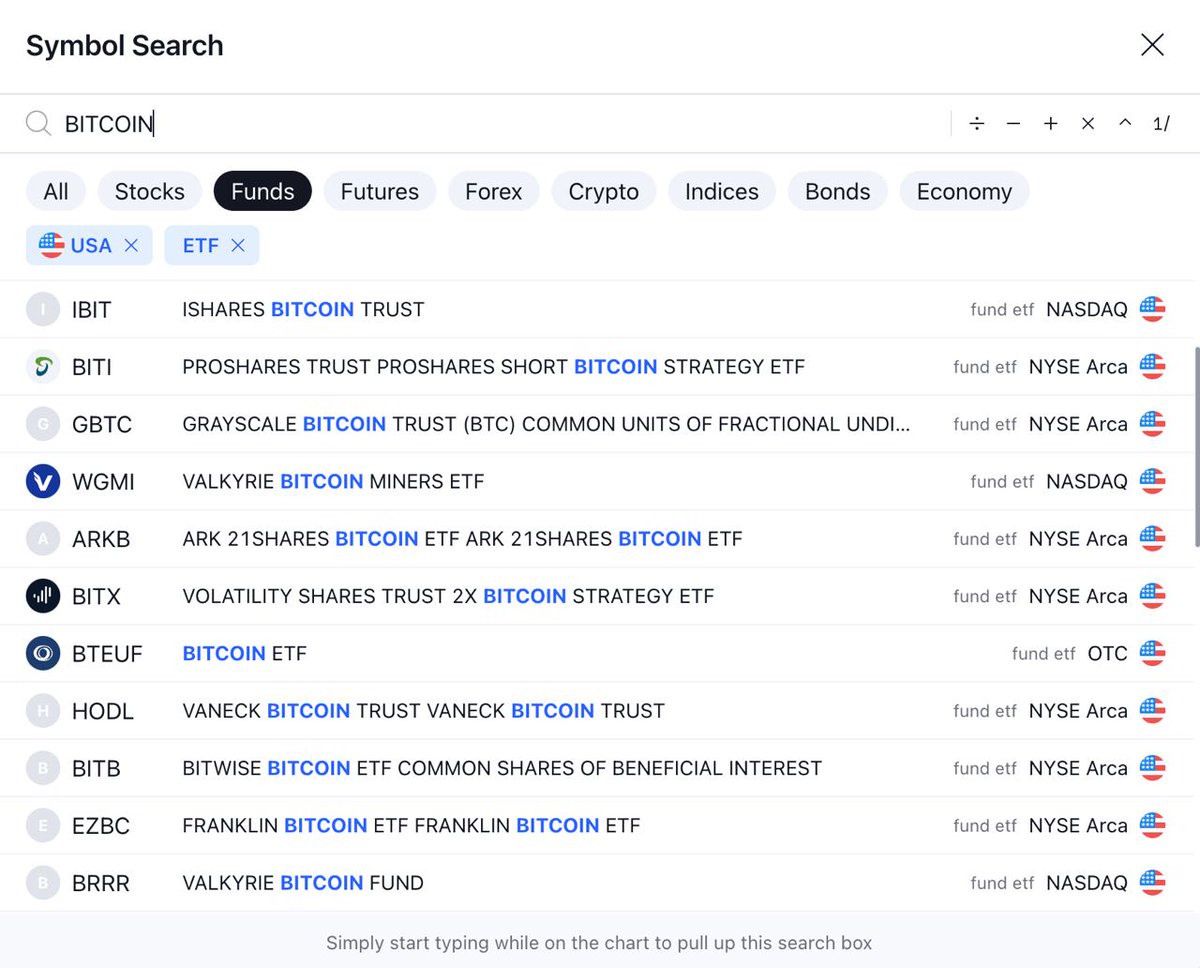The image size is (1200, 968).
Task: Remove the ETF type filter
Action: pyautogui.click(x=237, y=245)
